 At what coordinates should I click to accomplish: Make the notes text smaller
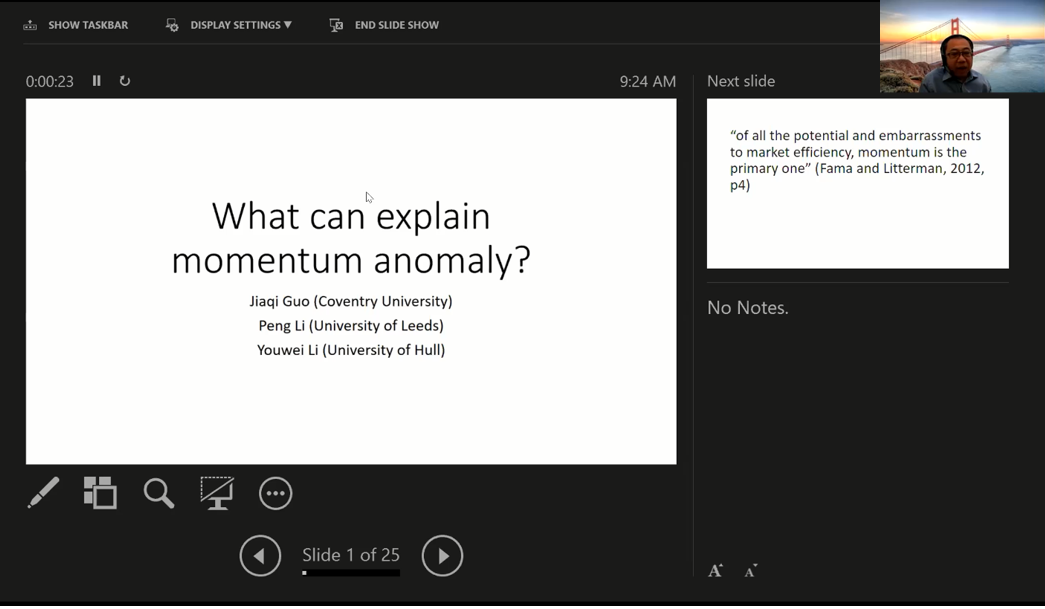coord(750,571)
